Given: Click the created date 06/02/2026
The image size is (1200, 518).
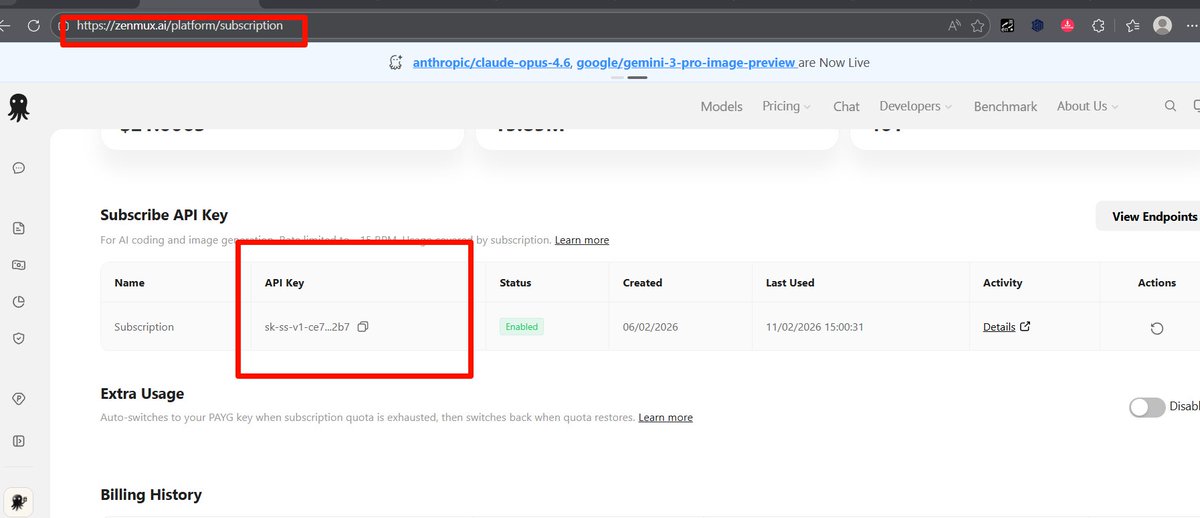Looking at the screenshot, I should [x=651, y=327].
